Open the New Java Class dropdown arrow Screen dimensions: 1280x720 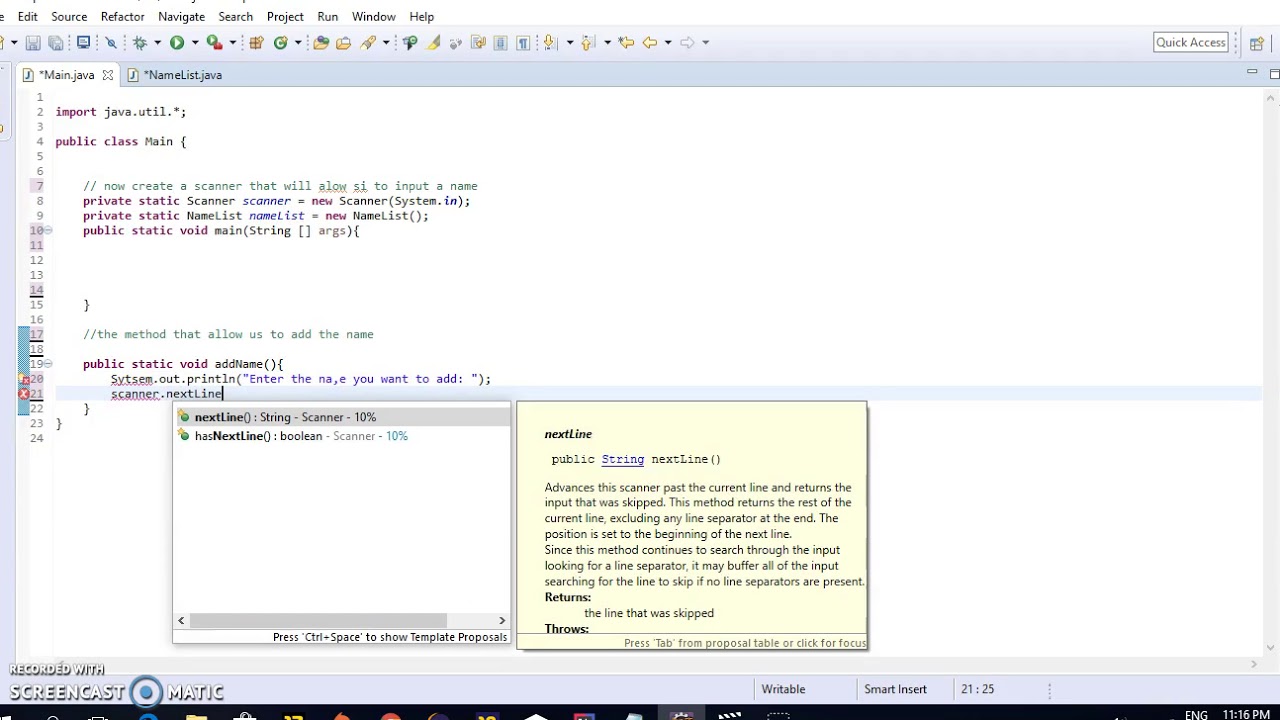[297, 42]
